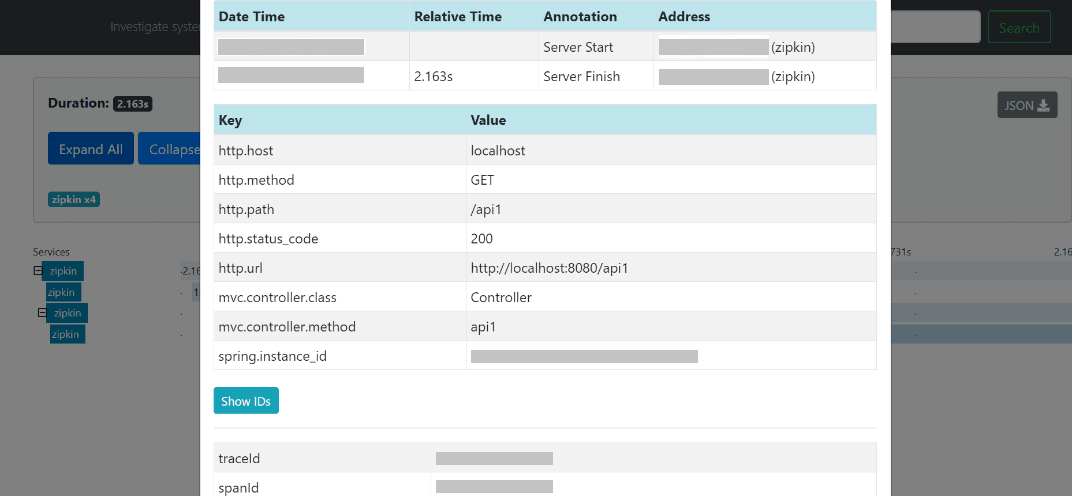Collapse the third zipkin tree row
1072x496 pixels.
[42, 313]
